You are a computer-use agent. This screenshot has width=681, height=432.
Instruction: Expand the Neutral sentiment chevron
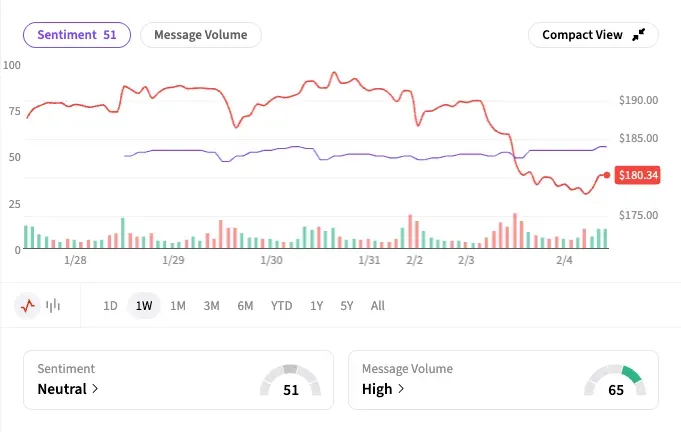[94, 389]
